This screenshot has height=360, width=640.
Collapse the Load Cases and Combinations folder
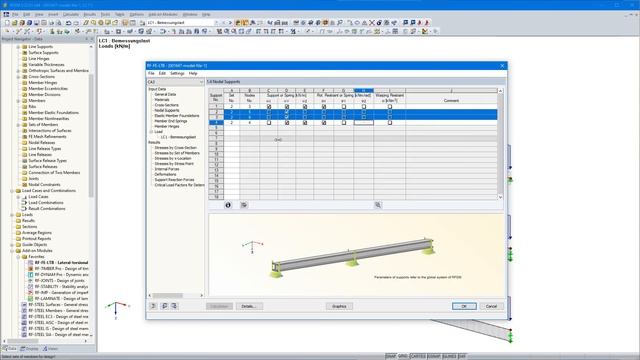pos(12,191)
